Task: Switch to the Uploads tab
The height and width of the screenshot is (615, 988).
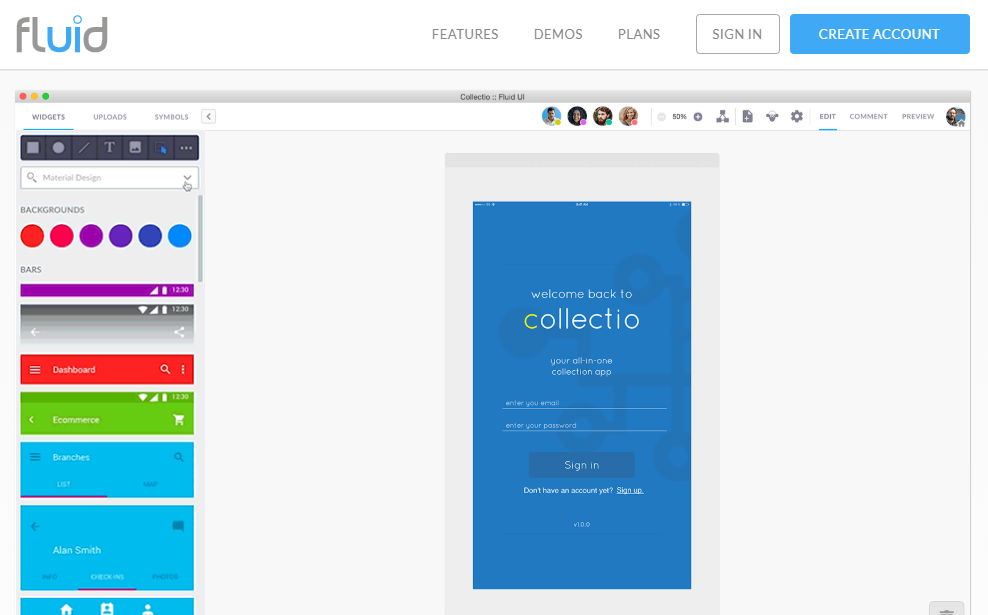Action: point(110,117)
